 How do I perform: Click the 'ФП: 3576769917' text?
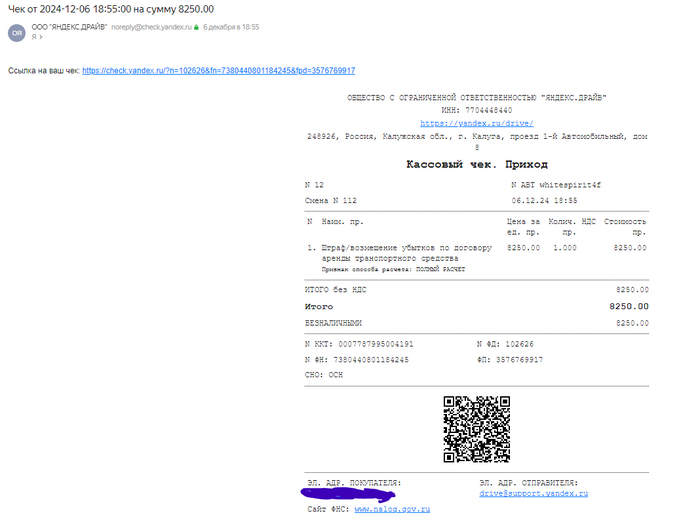tap(510, 360)
